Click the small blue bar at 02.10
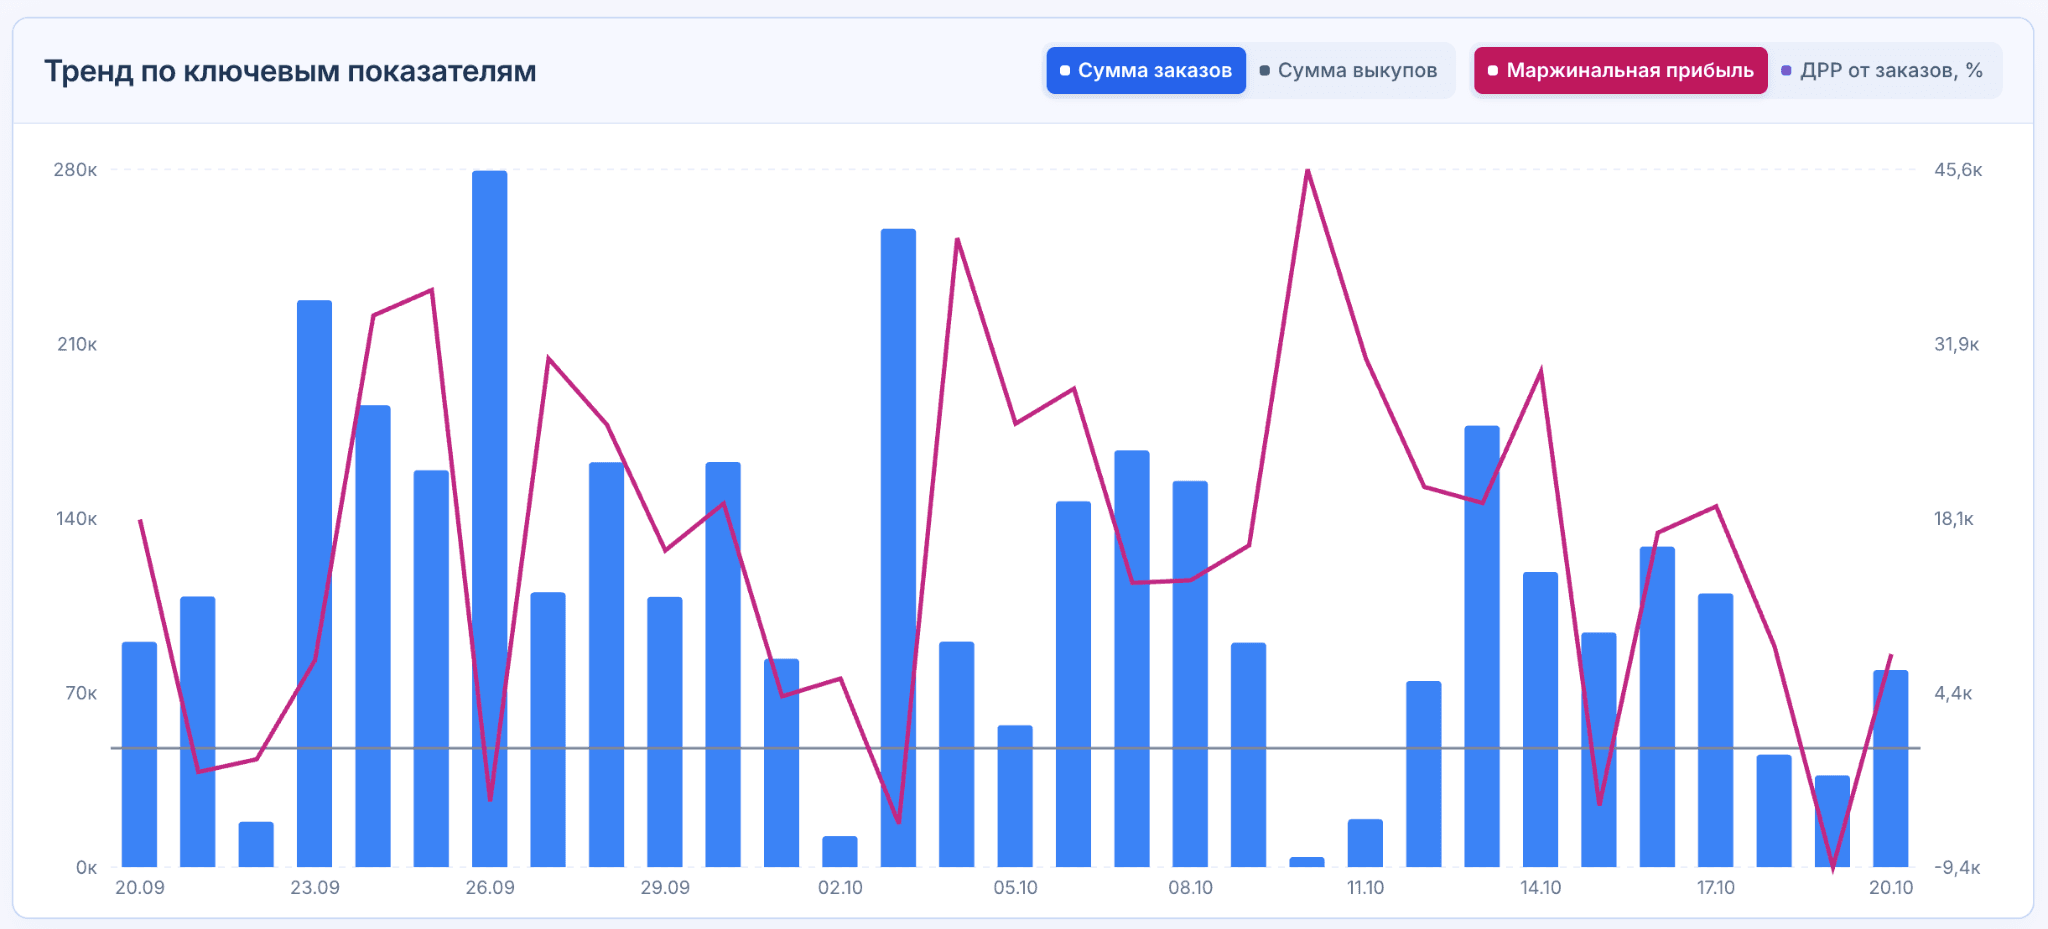The image size is (2048, 929). 840,851
